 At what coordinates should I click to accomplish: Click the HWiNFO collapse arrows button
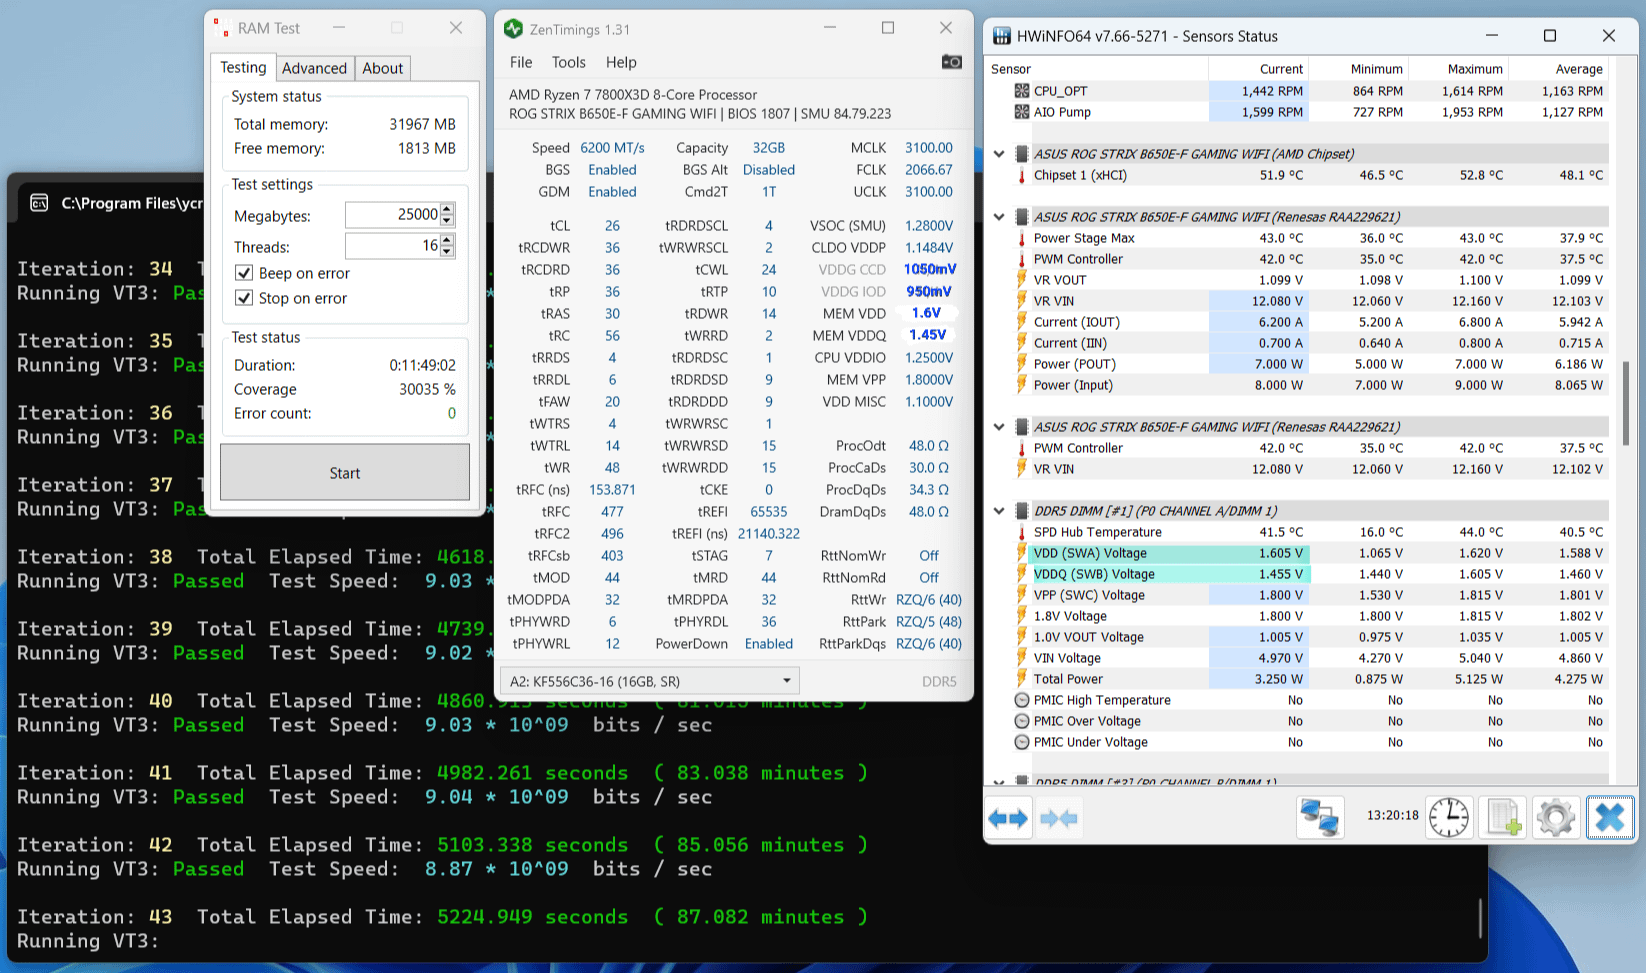click(x=1059, y=819)
